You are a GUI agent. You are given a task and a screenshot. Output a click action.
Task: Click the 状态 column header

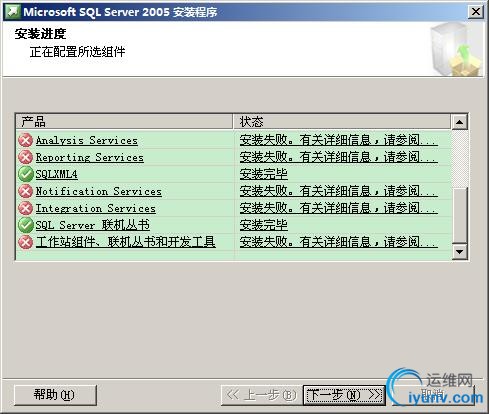coord(342,121)
